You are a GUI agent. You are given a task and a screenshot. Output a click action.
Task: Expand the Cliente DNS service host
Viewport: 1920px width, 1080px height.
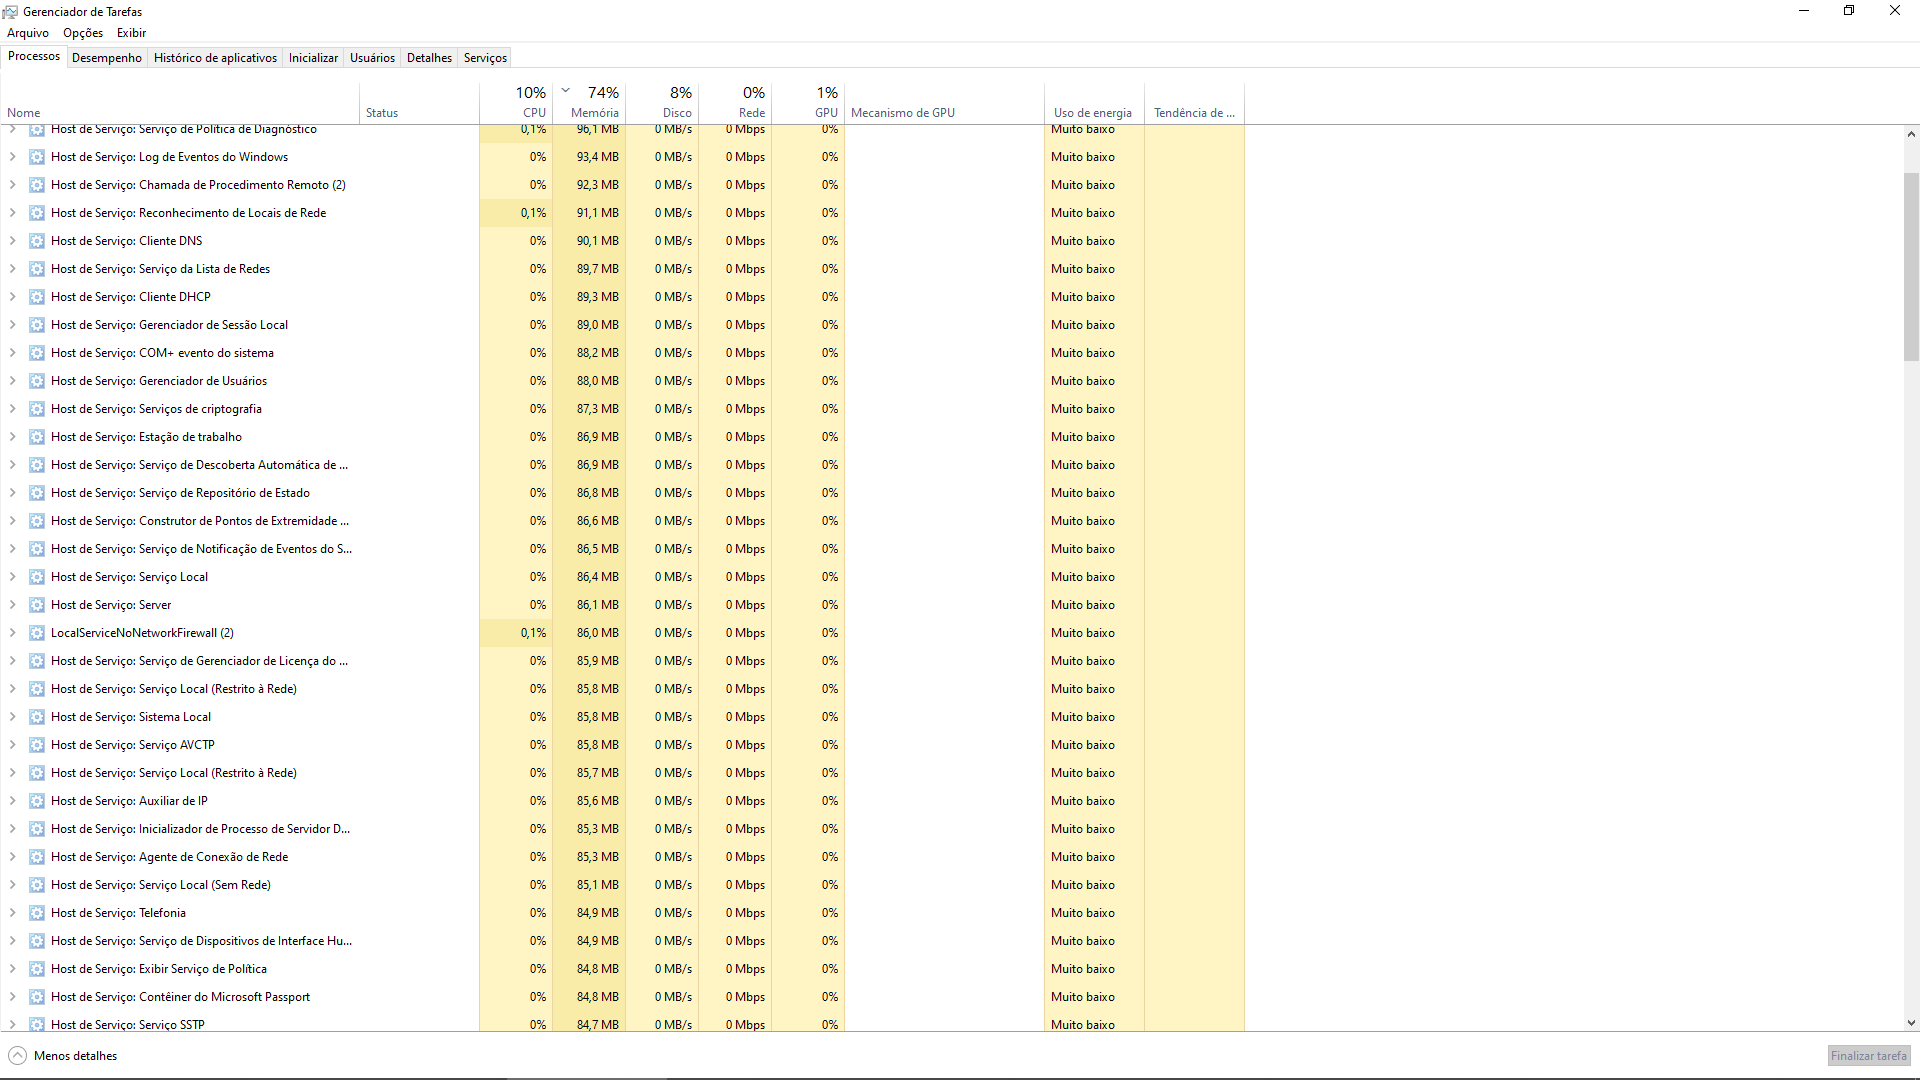tap(13, 241)
